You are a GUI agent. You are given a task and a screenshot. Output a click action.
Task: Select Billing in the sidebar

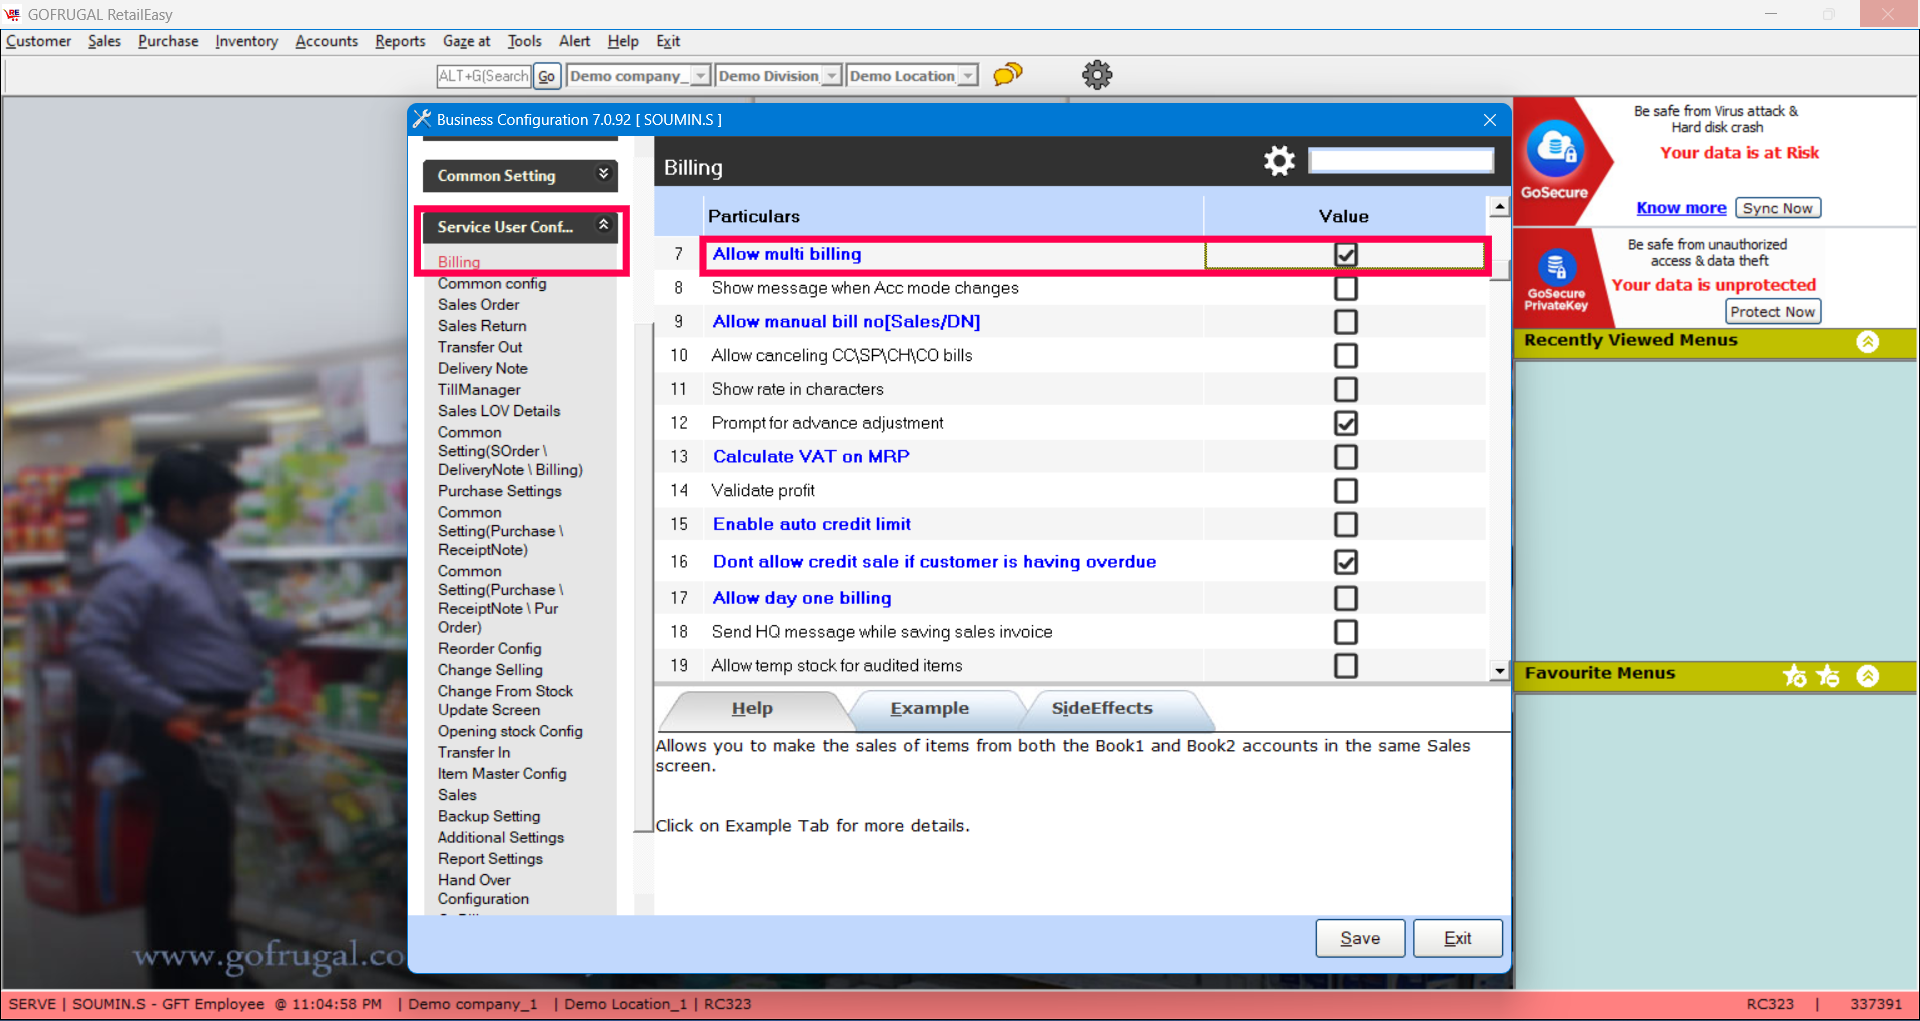459,262
